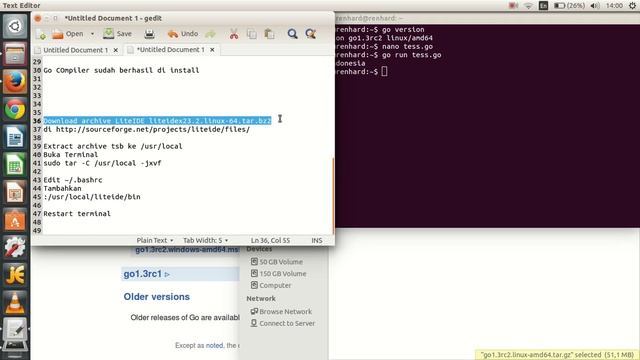Open the sound volume indicator
This screenshot has height=360, width=640.
pos(595,6)
